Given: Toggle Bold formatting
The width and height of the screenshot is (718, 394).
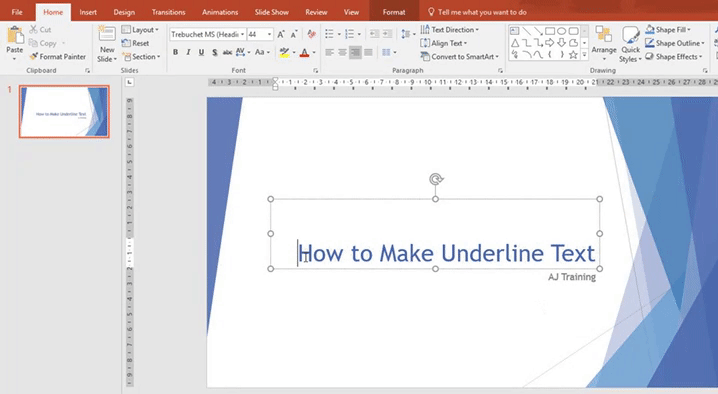Looking at the screenshot, I should 175,53.
